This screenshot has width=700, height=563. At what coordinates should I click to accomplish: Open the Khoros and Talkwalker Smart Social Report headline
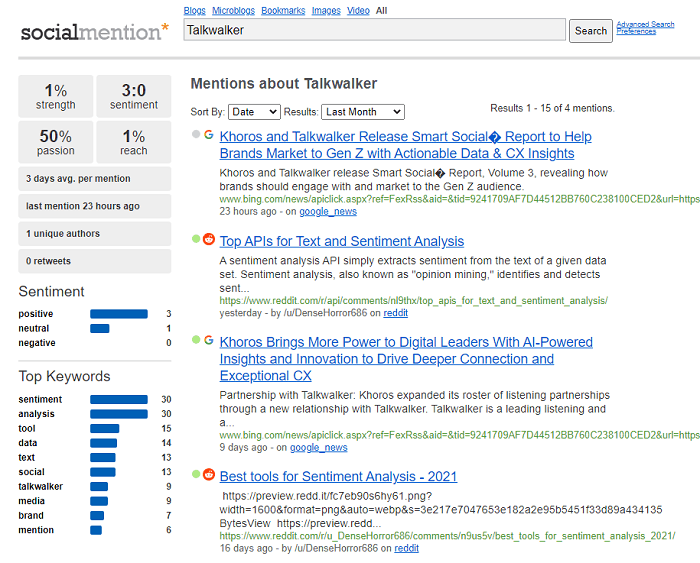click(405, 145)
